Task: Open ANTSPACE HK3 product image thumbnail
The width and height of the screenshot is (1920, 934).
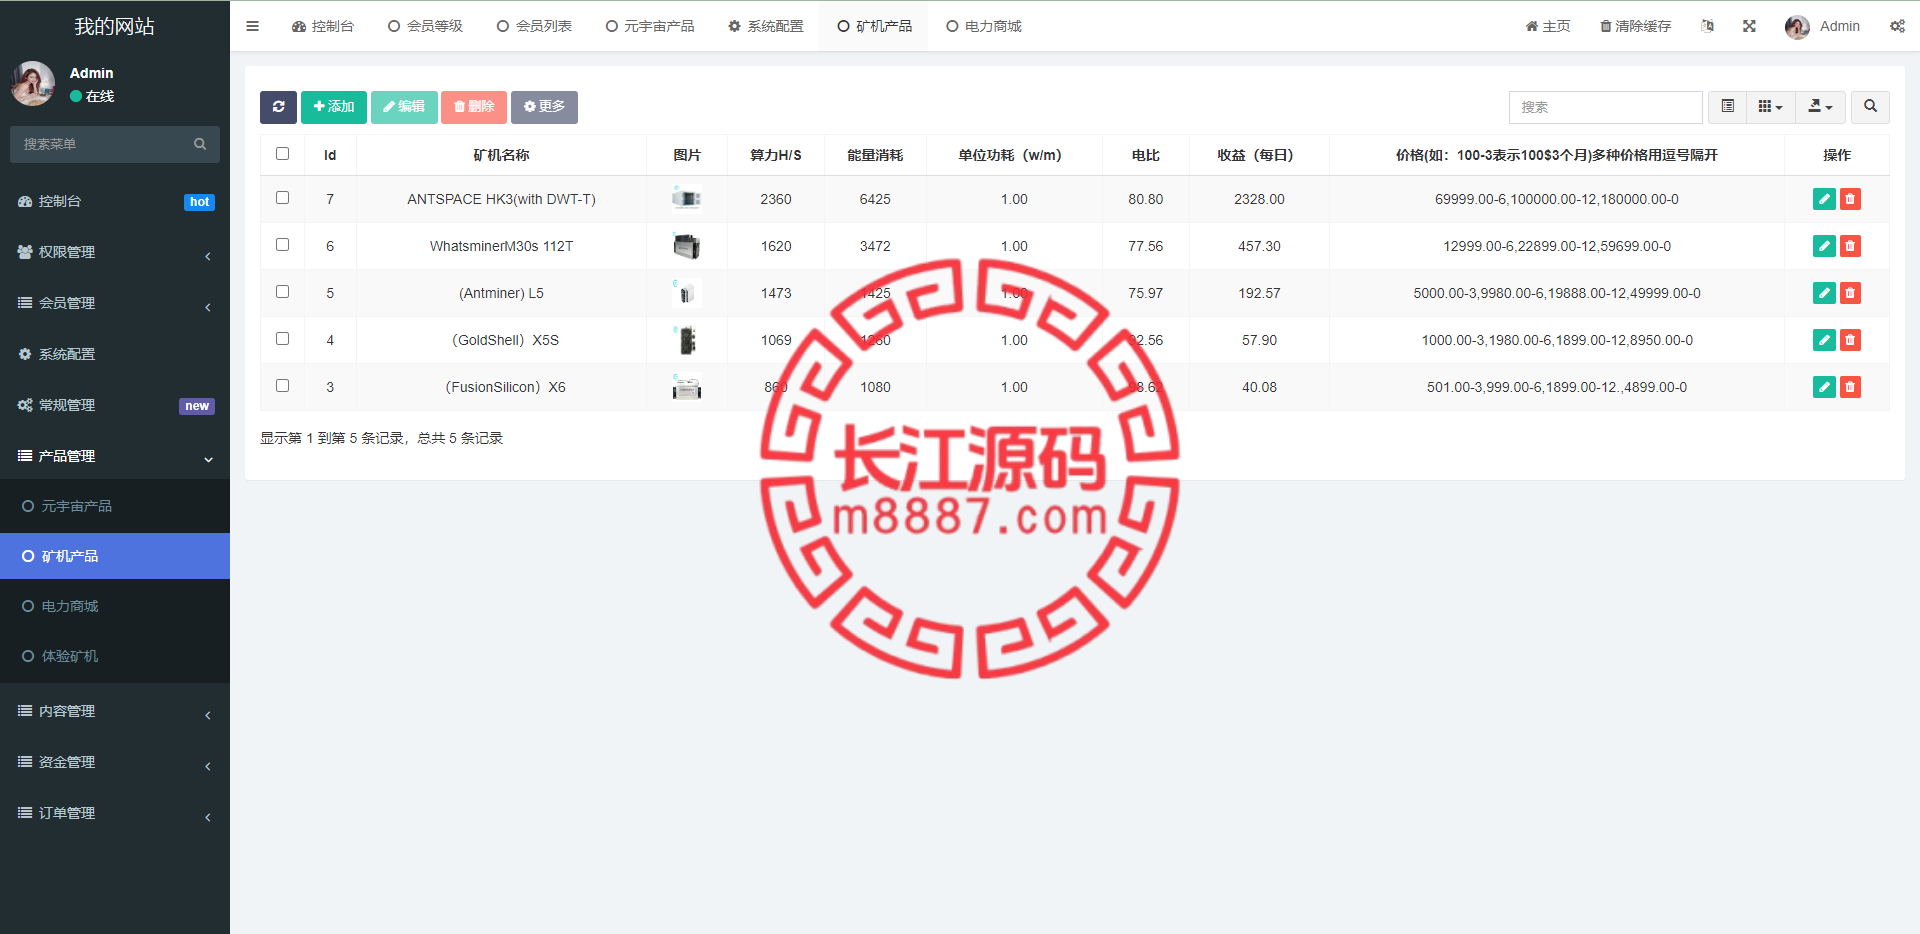Action: [x=686, y=199]
